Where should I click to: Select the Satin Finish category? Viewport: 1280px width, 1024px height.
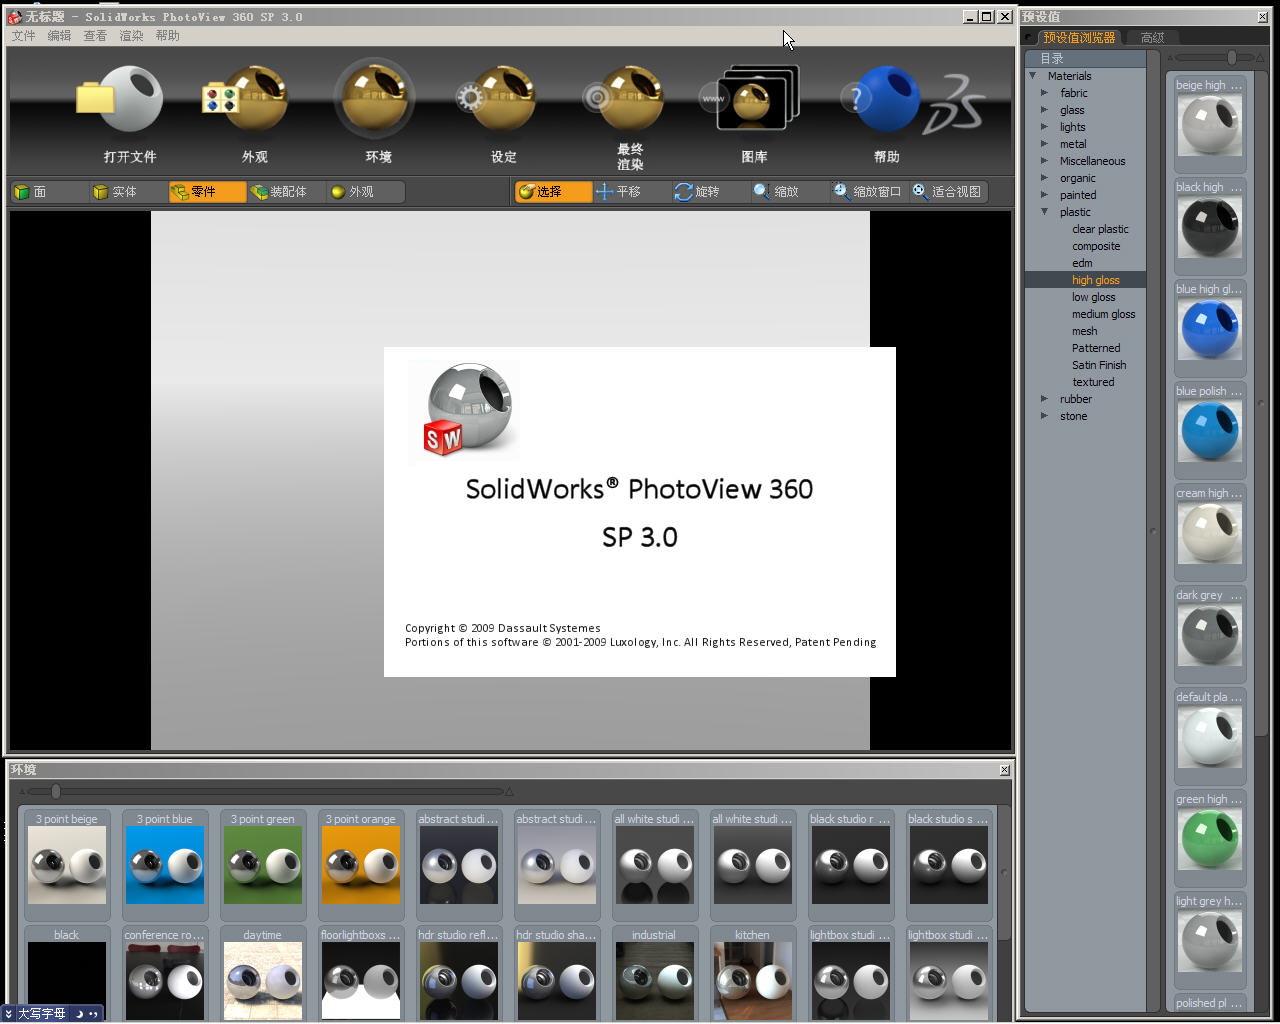coord(1099,365)
